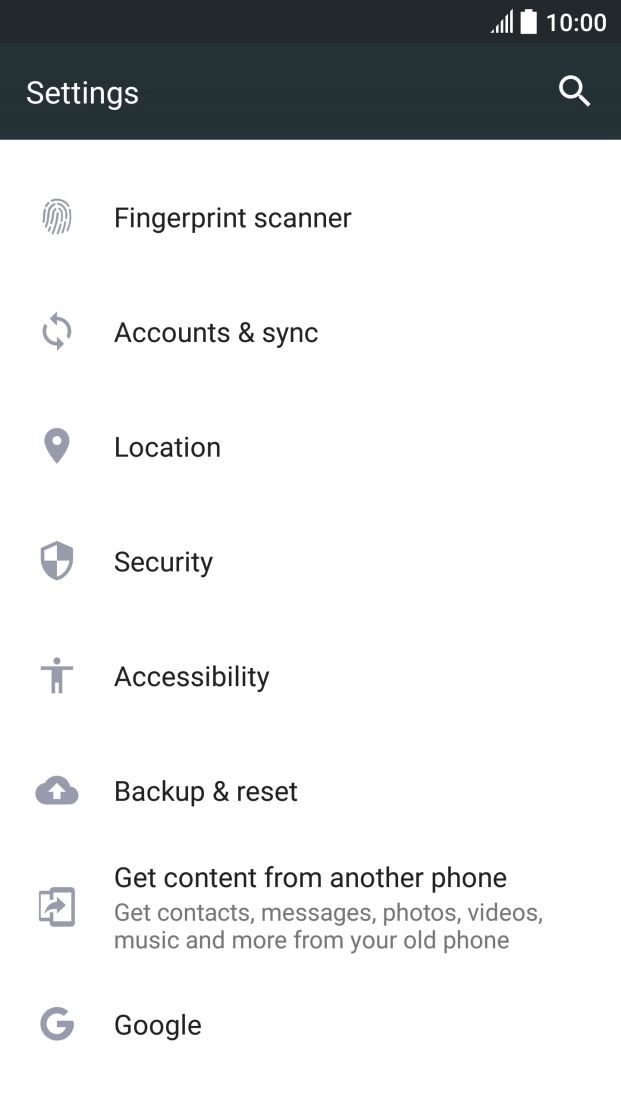Open Accessibility settings
This screenshot has width=621, height=1104.
point(192,677)
